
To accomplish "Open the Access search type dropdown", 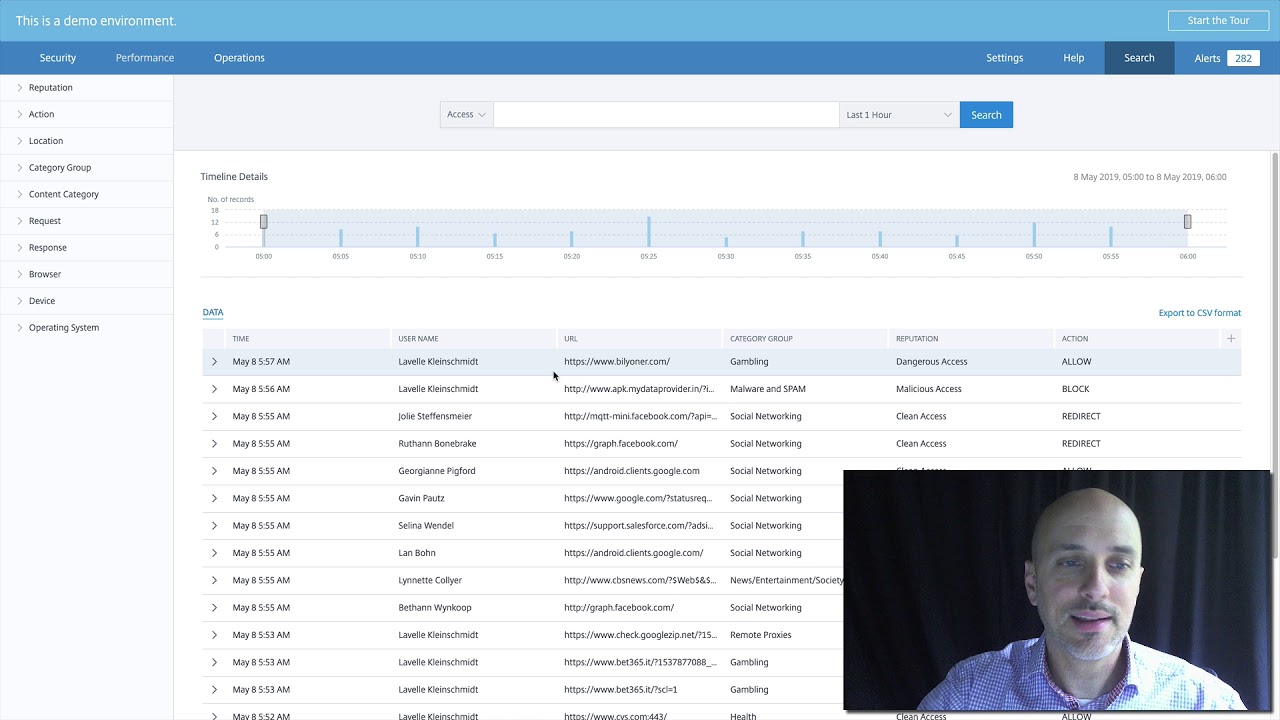I will (466, 115).
